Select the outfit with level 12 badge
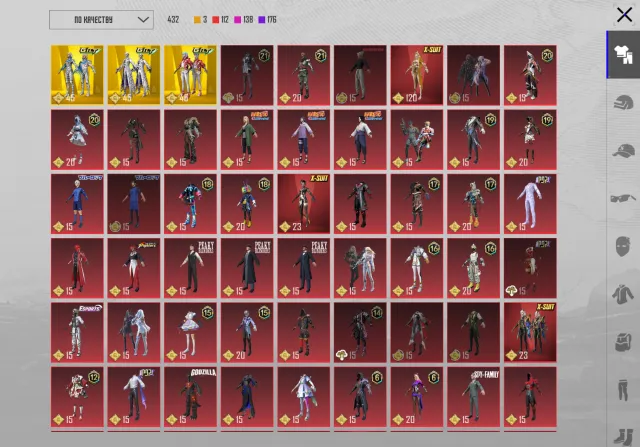The width and height of the screenshot is (640, 447). coord(77,397)
